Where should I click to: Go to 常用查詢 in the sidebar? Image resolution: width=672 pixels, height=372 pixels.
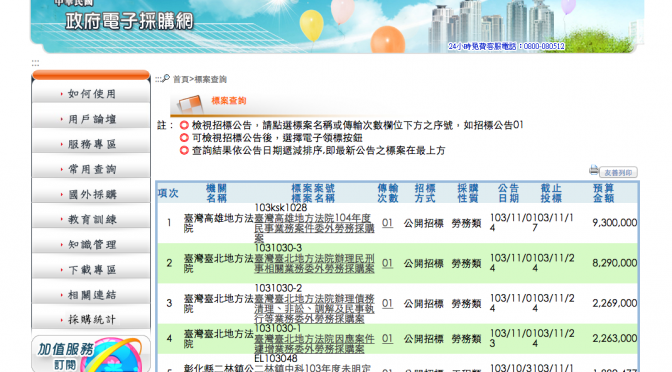91,169
